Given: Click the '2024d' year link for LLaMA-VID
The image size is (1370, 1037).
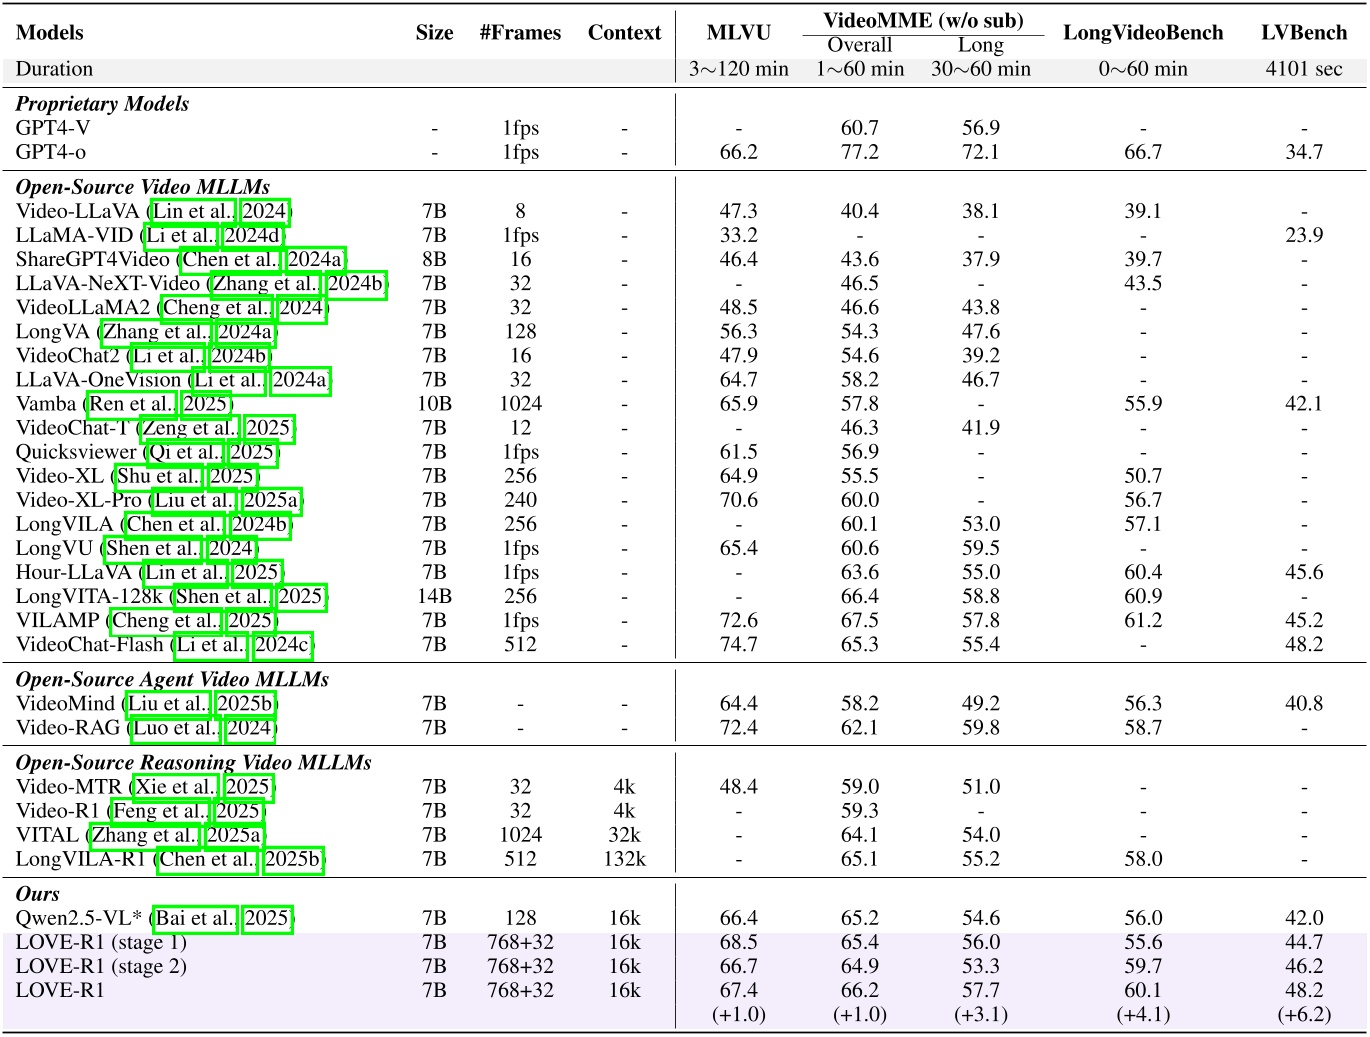Looking at the screenshot, I should click(x=252, y=235).
